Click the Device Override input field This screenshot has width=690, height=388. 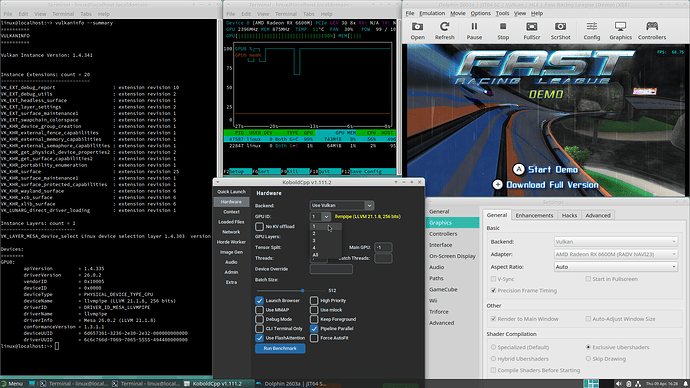(331, 269)
